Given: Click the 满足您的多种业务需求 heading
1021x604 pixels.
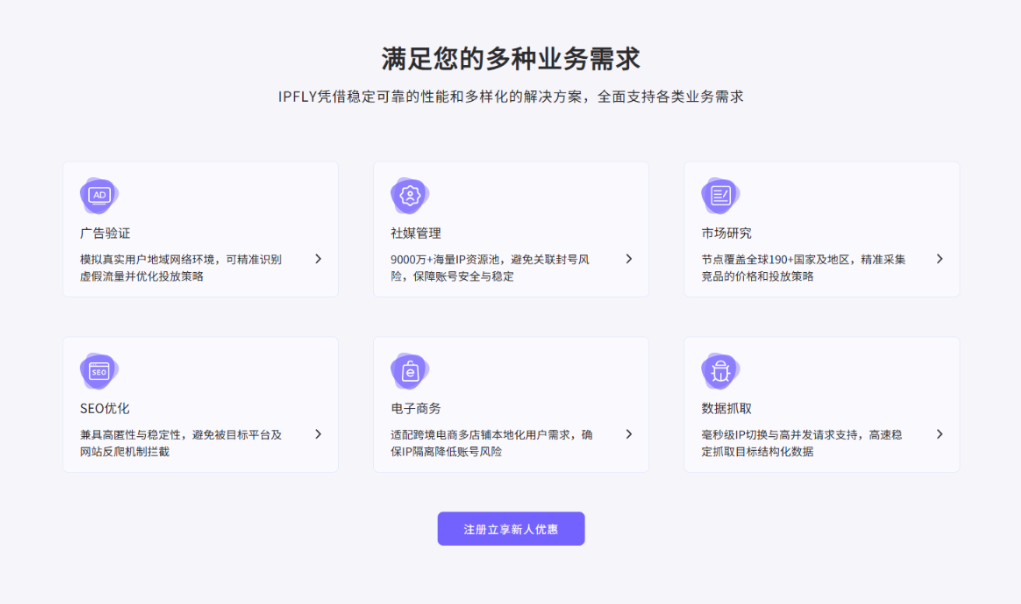Looking at the screenshot, I should (x=510, y=58).
